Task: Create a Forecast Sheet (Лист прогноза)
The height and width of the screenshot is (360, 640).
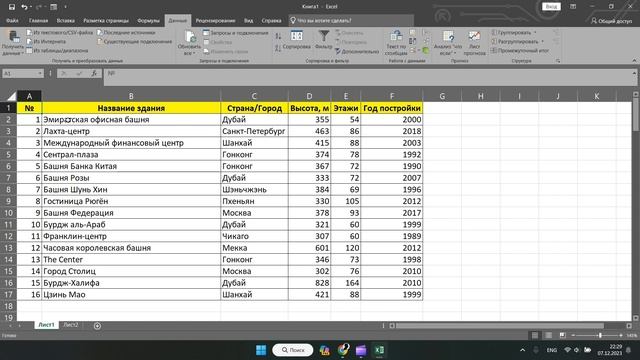Action: (474, 43)
